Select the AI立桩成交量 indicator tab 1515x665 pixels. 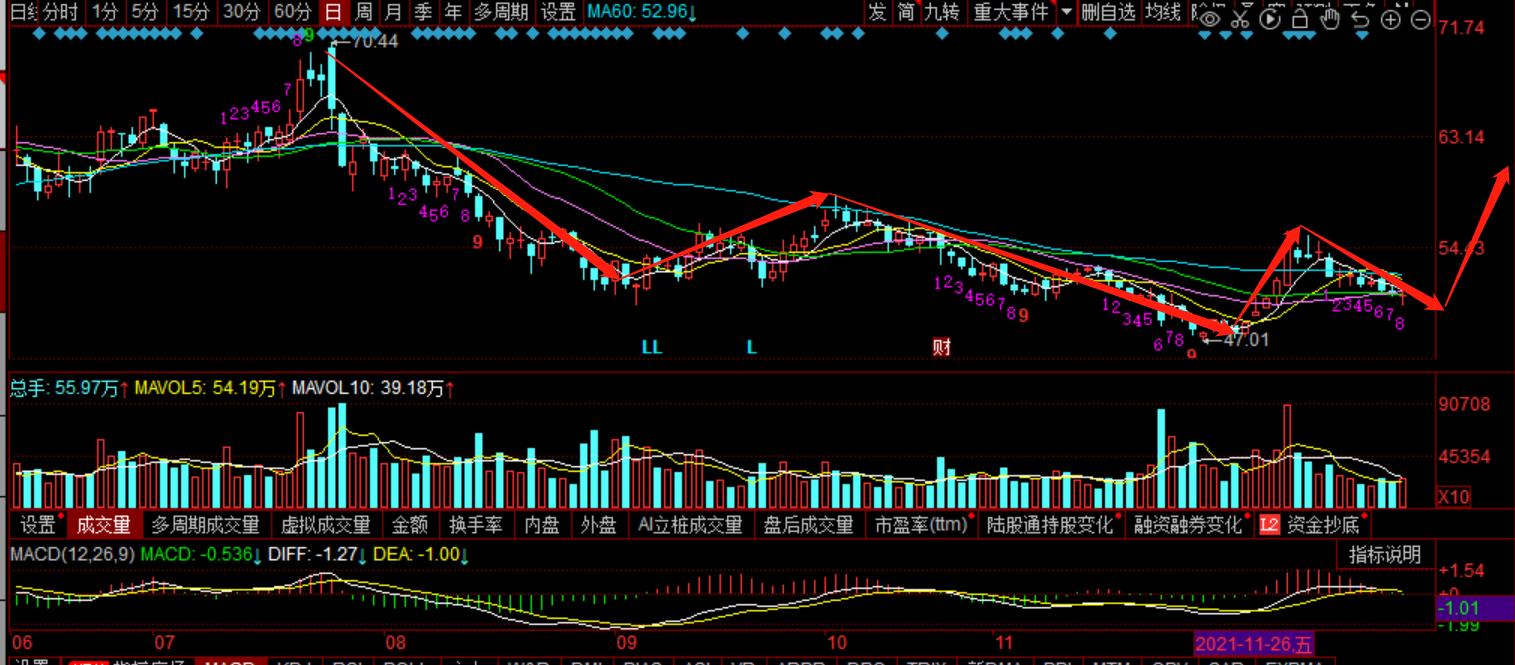pyautogui.click(x=690, y=525)
